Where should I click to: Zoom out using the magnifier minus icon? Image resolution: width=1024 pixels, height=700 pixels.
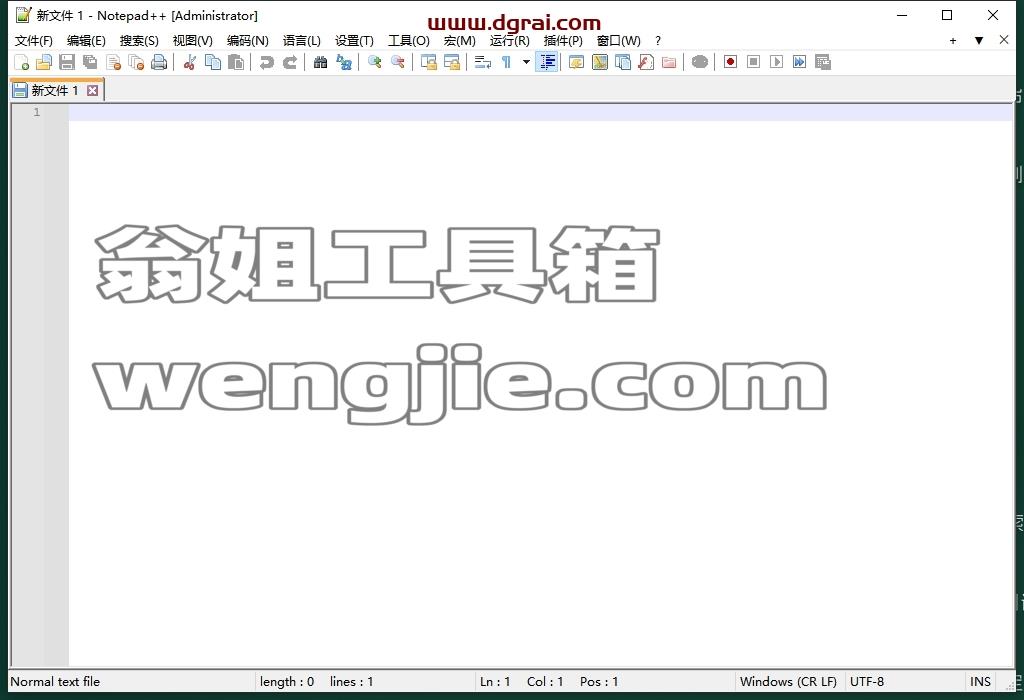click(397, 62)
